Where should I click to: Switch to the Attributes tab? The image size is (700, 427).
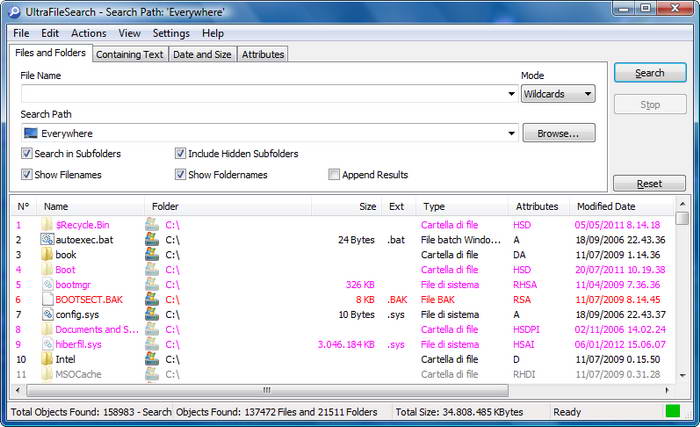[x=263, y=54]
